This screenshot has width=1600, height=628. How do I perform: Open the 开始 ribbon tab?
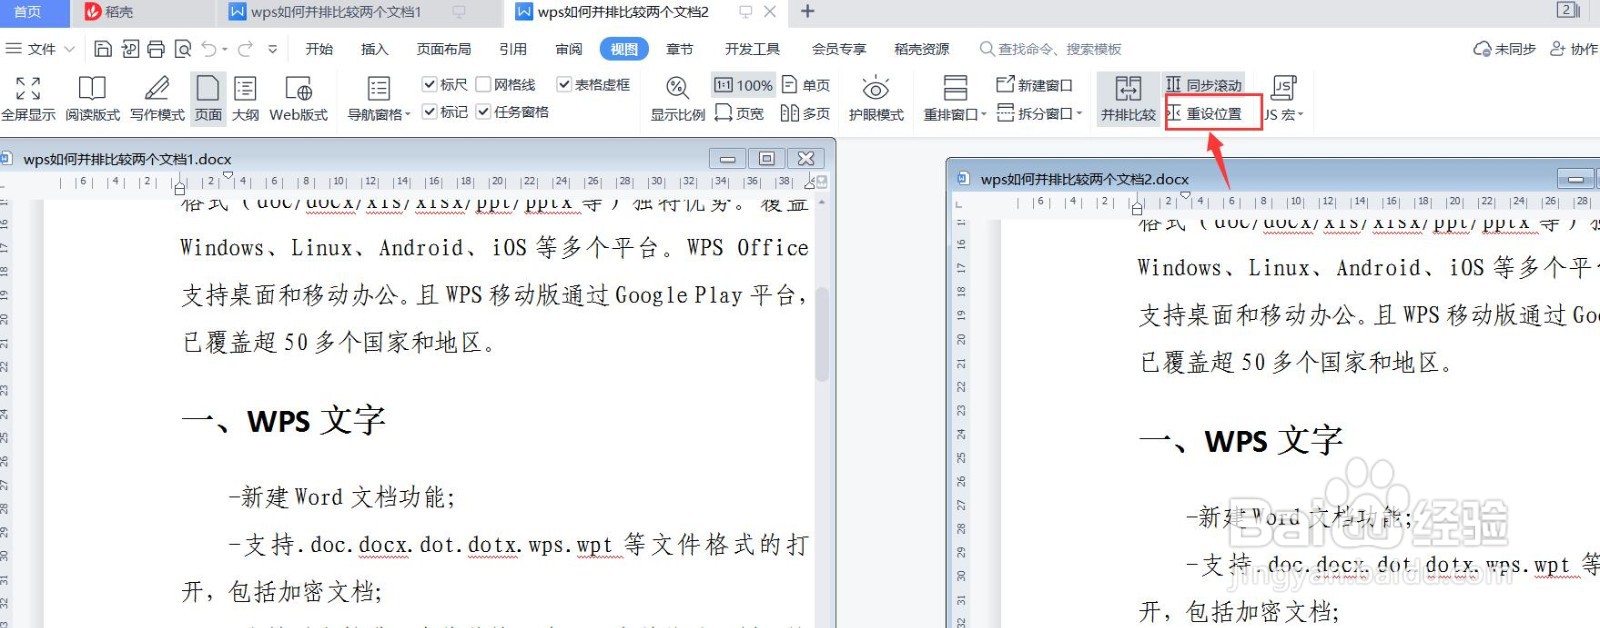tap(319, 48)
